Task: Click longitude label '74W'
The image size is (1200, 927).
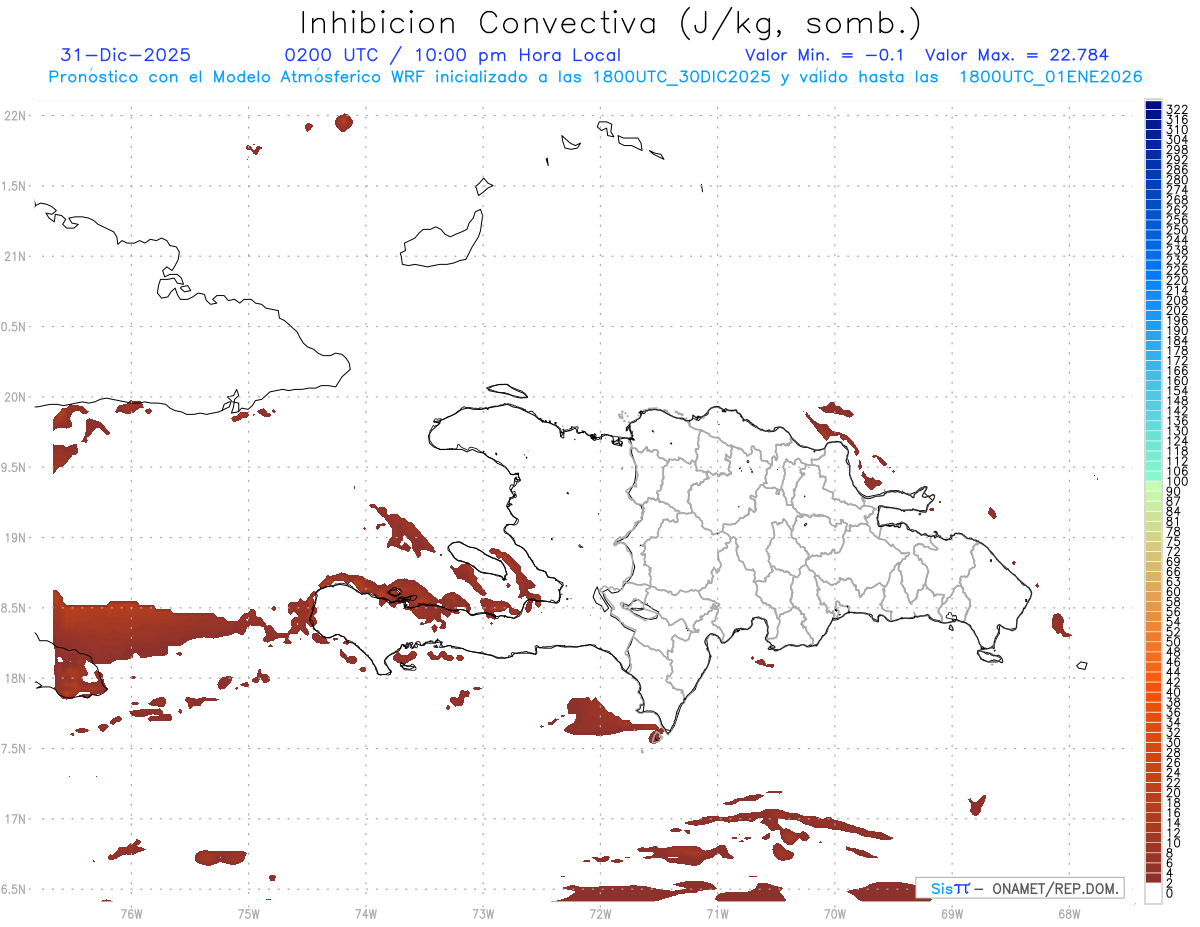Action: tap(366, 912)
